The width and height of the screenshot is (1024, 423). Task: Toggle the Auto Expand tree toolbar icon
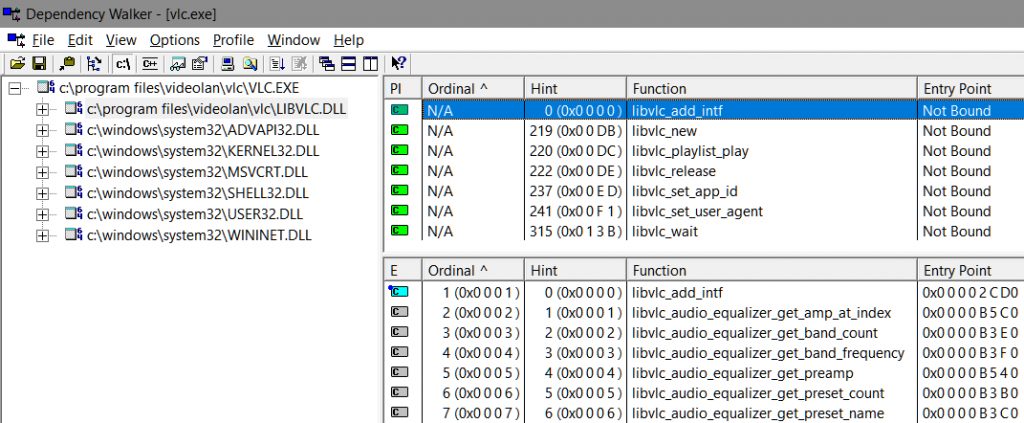click(94, 63)
